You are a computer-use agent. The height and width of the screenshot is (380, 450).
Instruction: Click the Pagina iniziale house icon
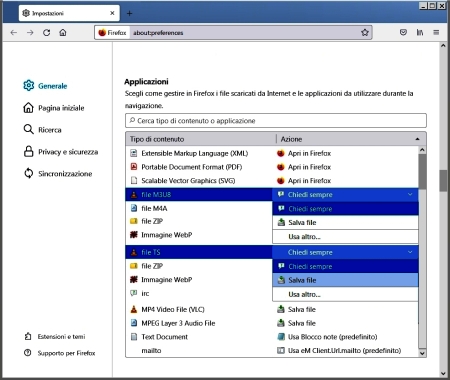tap(28, 108)
